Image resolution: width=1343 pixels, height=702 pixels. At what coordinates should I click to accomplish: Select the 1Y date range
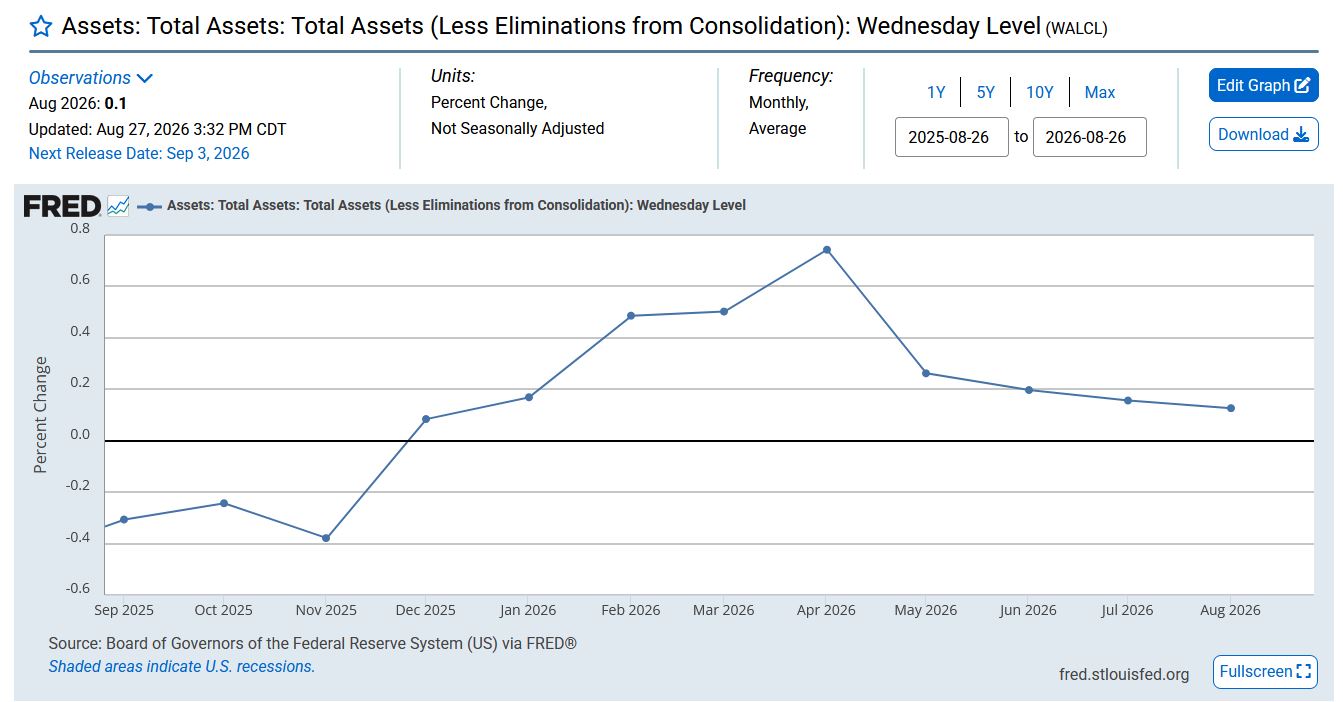click(x=936, y=92)
